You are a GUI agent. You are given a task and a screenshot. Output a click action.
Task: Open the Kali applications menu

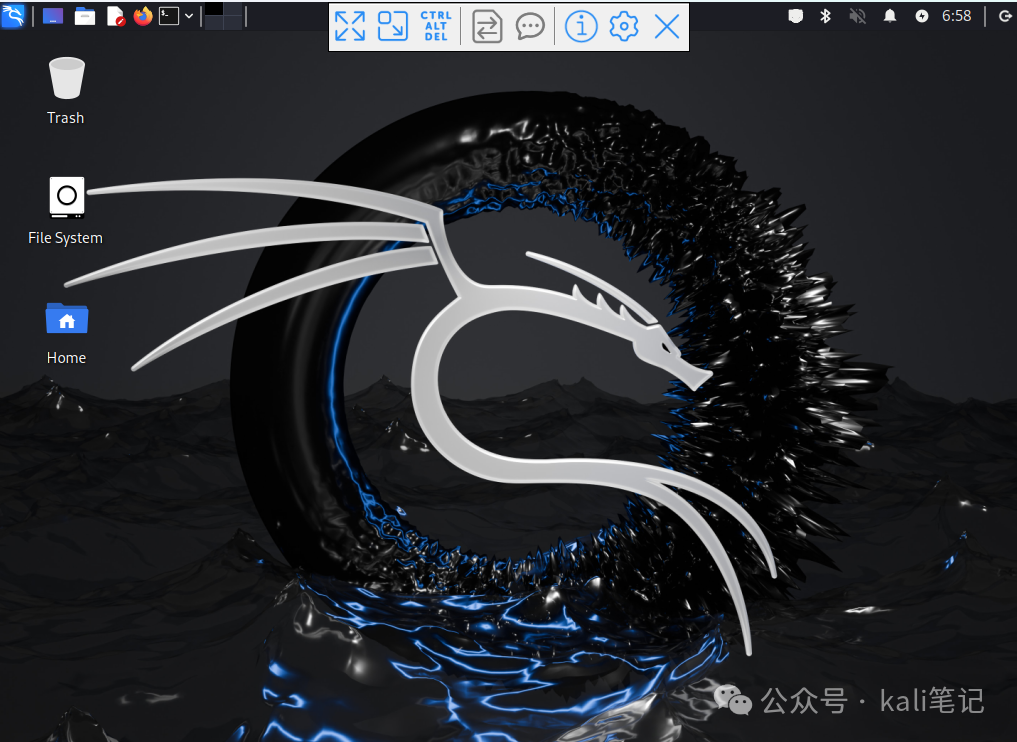click(13, 15)
